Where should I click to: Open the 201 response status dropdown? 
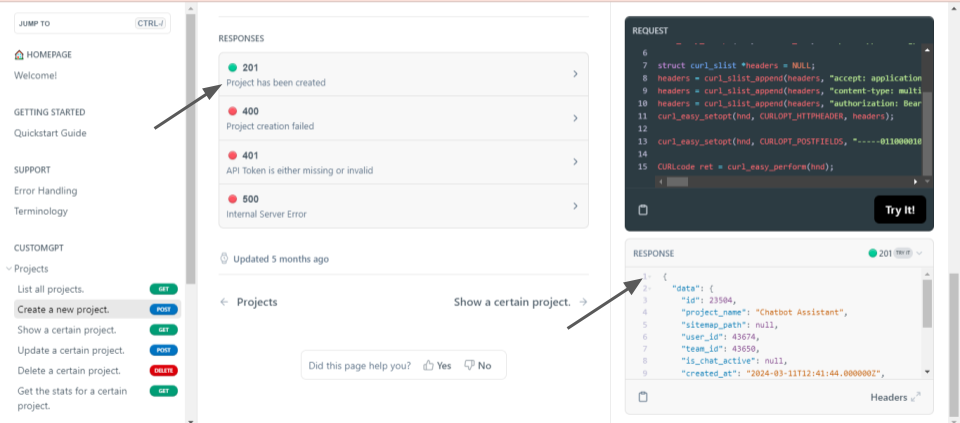click(x=896, y=253)
